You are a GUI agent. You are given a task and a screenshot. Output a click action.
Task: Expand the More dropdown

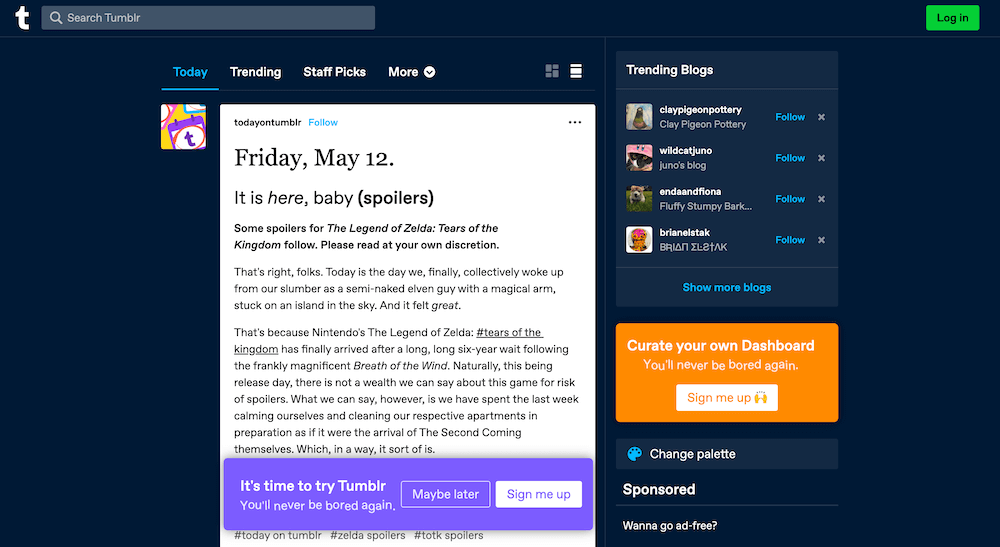[411, 72]
